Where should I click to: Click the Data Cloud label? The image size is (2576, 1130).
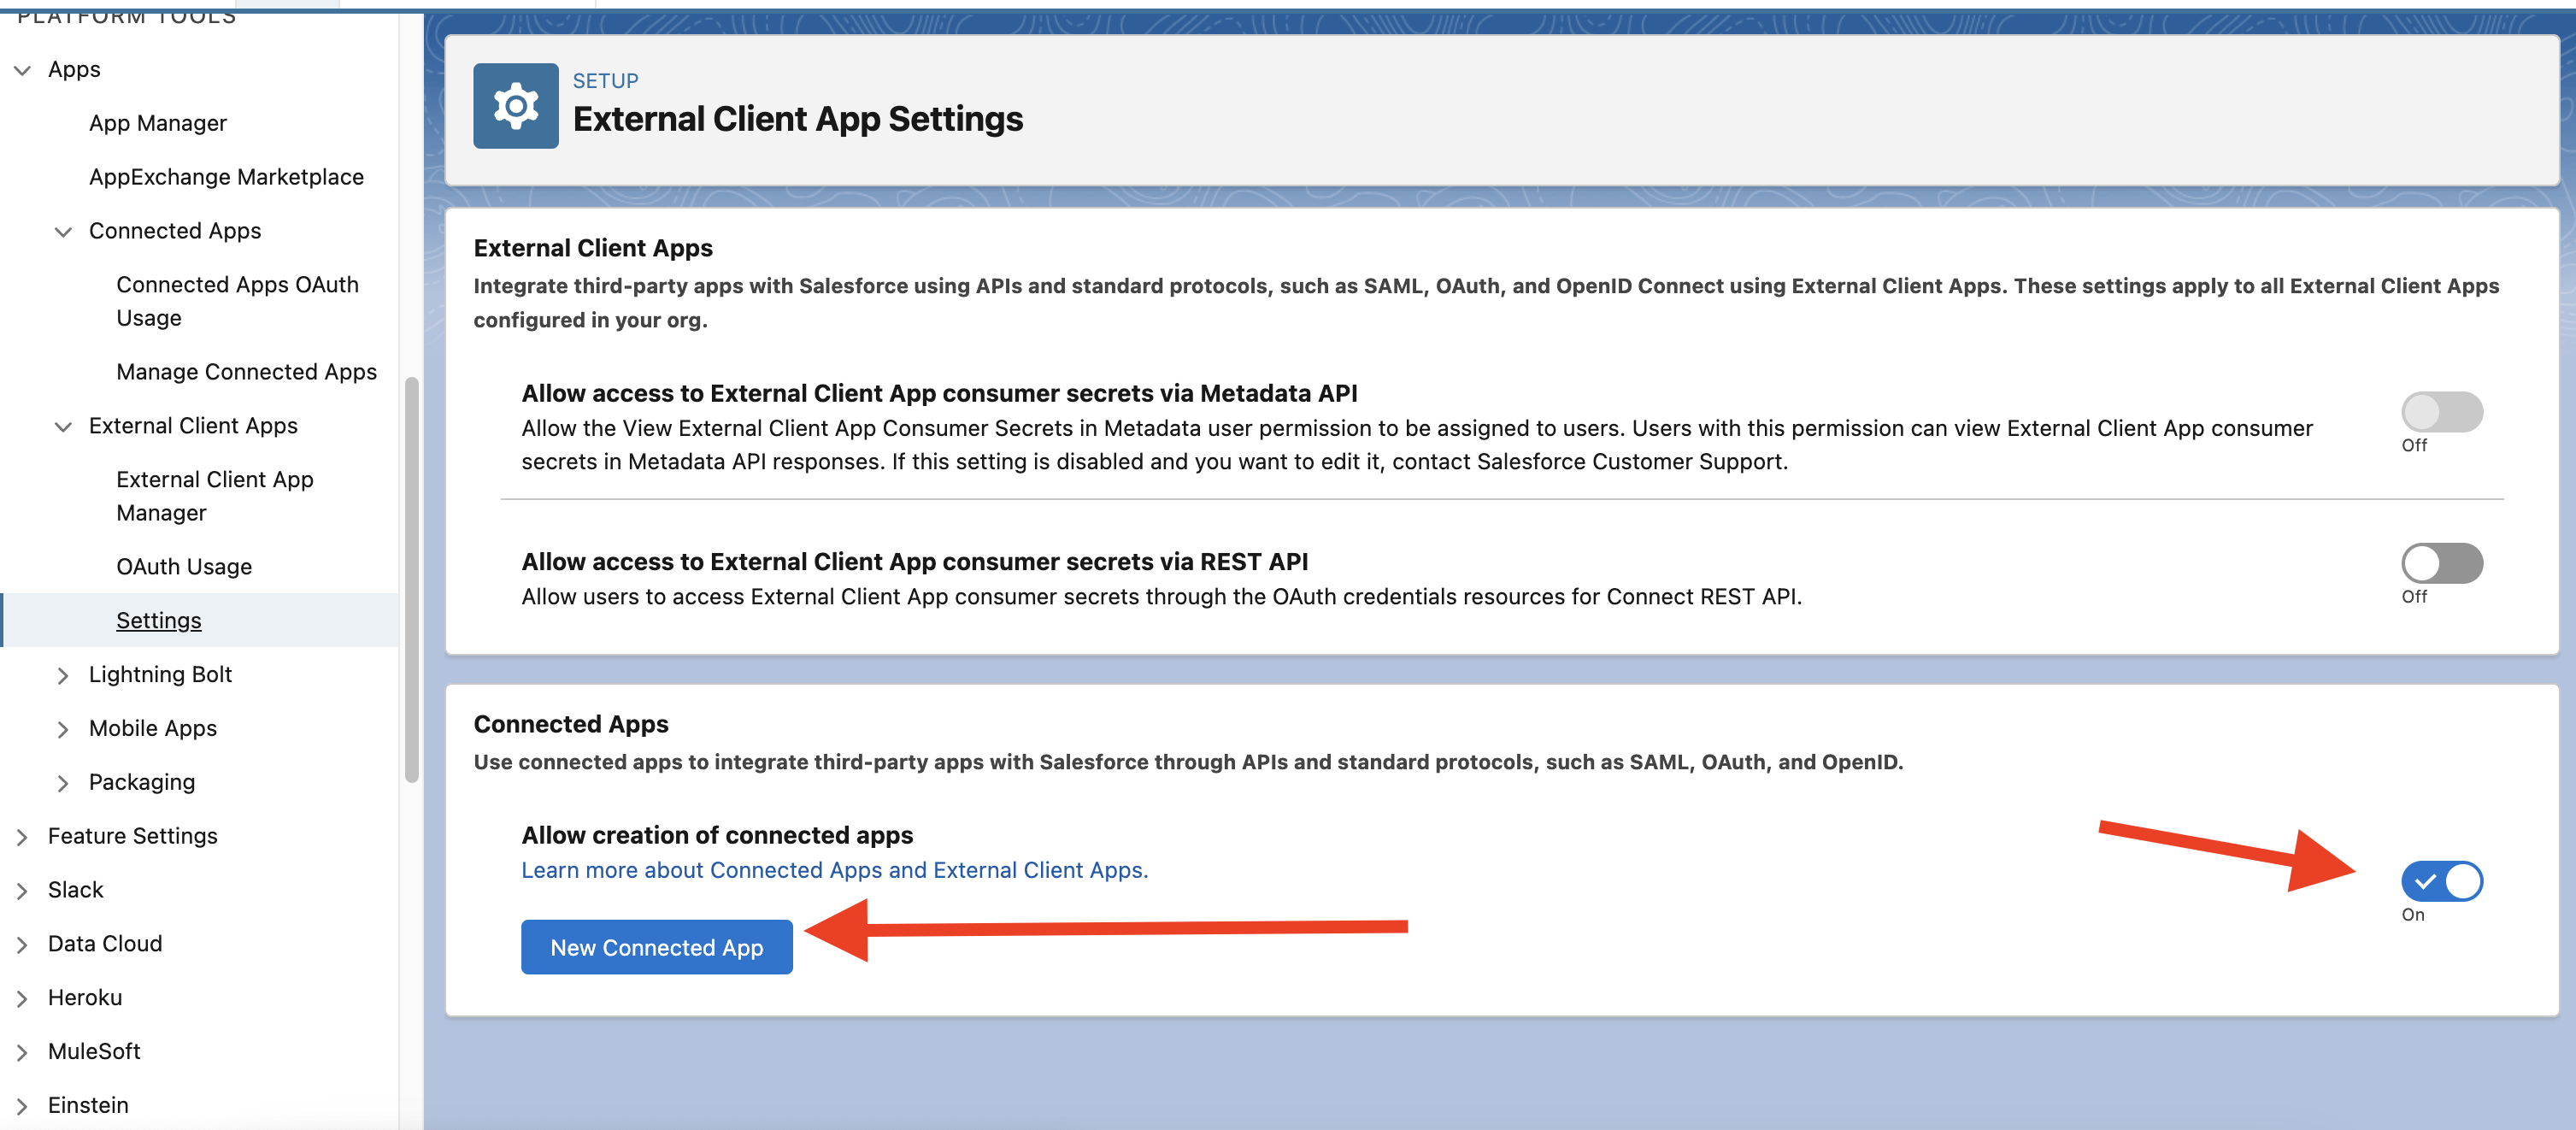[105, 944]
